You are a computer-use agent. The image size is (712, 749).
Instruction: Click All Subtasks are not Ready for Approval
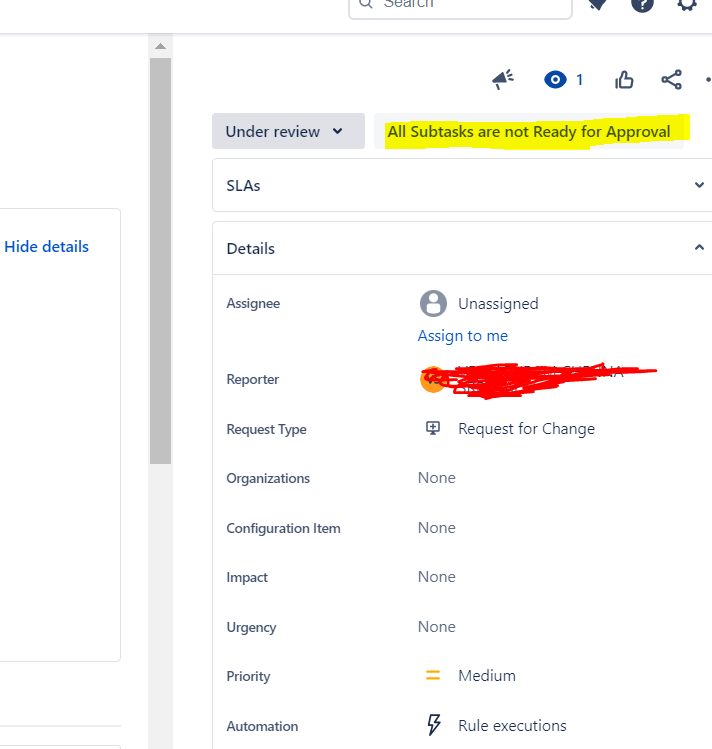coord(529,131)
